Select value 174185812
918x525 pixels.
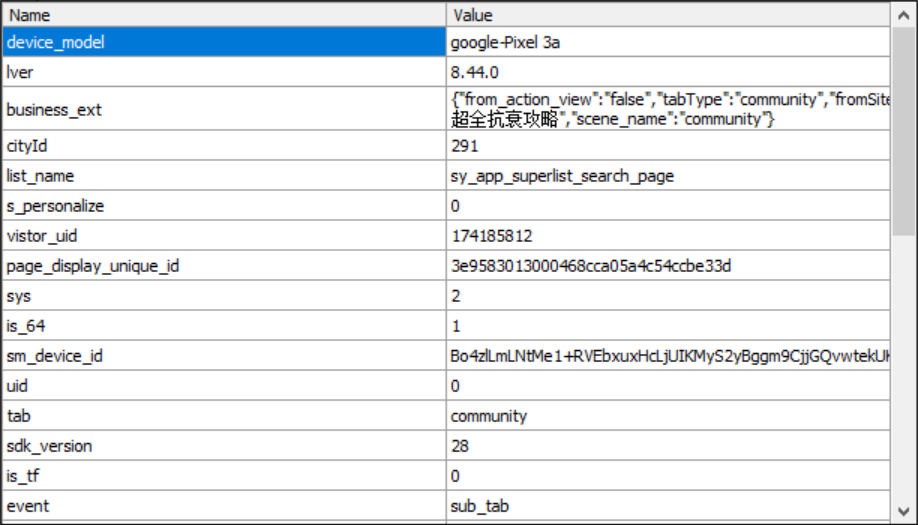668,236
